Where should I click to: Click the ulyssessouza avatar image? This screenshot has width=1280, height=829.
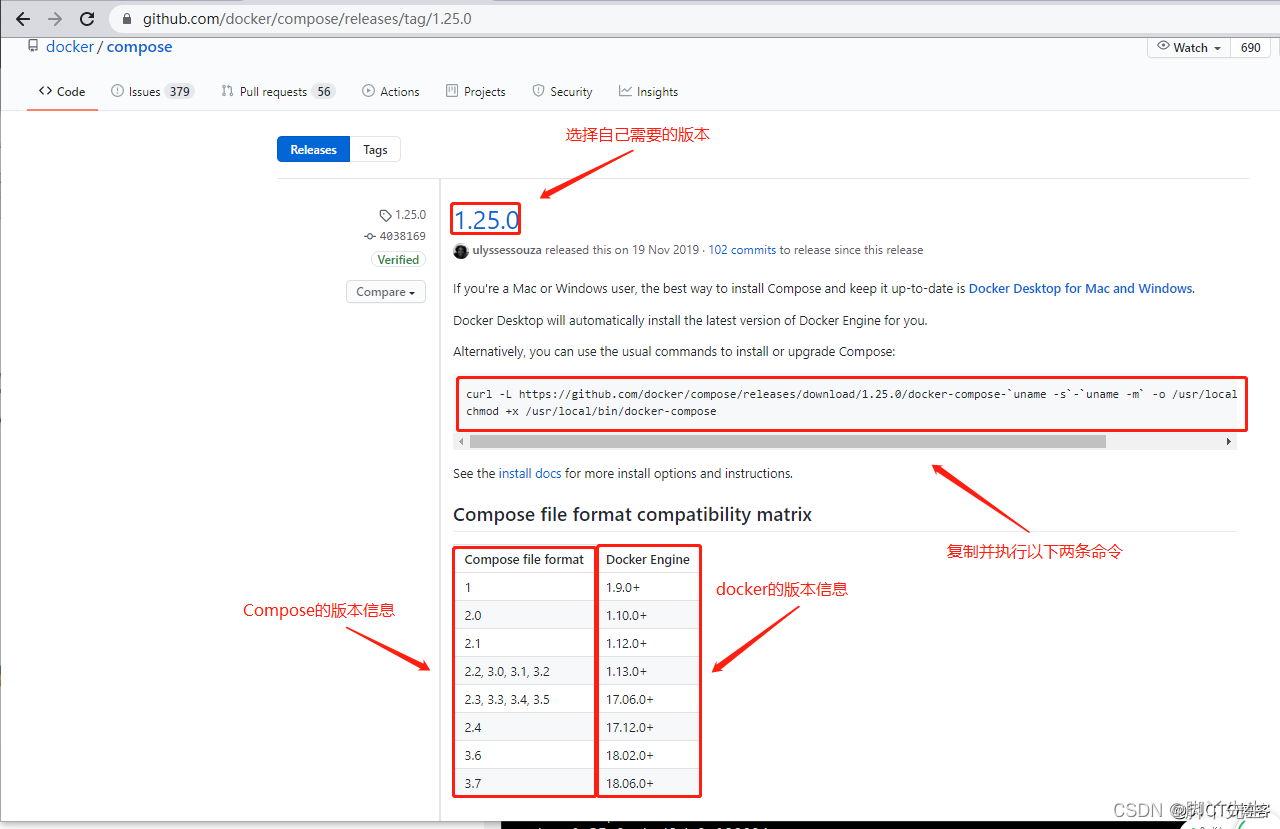tap(461, 251)
